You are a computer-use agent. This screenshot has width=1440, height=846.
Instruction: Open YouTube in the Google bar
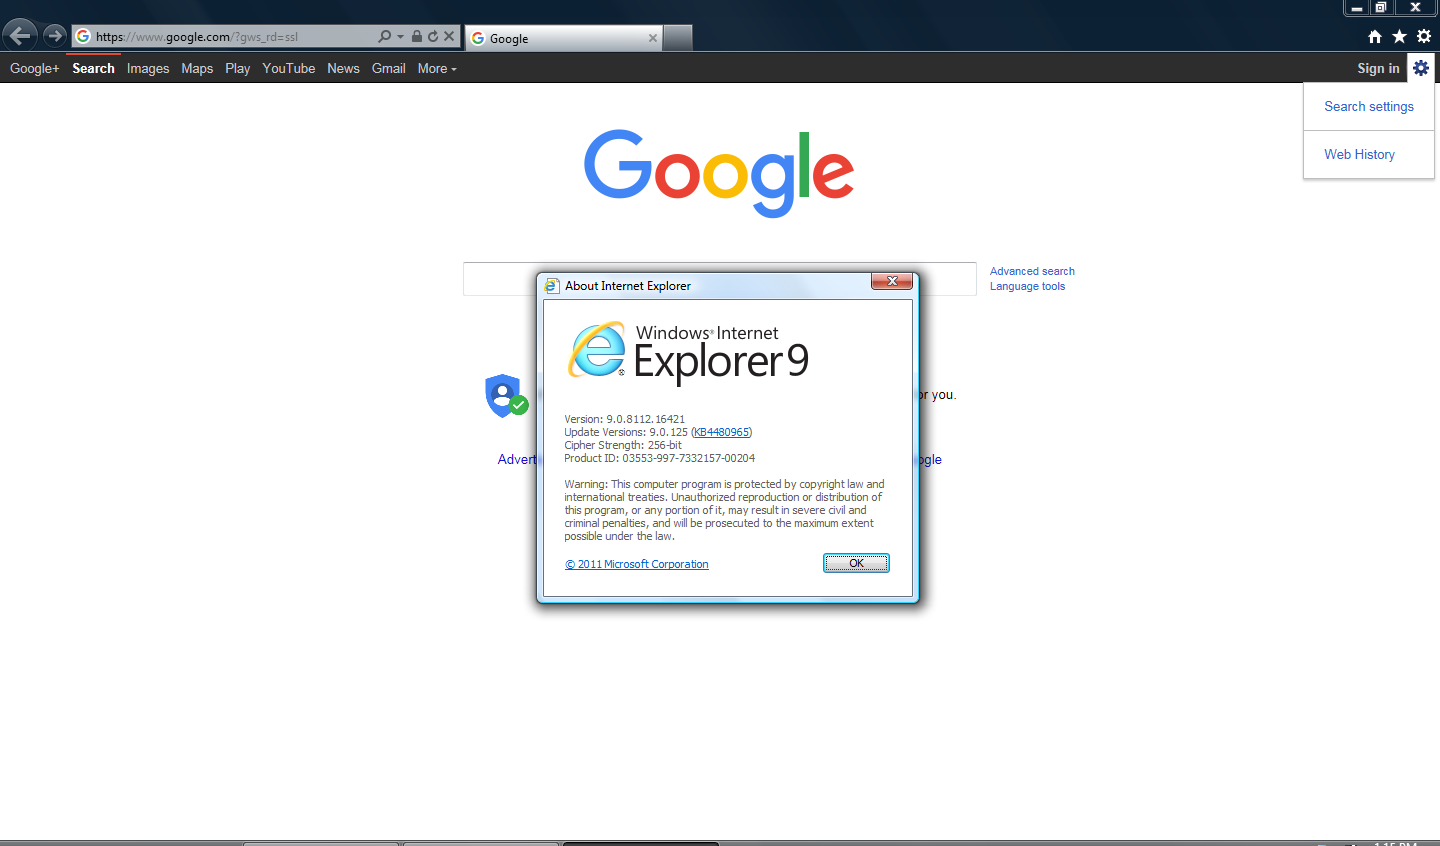point(289,68)
